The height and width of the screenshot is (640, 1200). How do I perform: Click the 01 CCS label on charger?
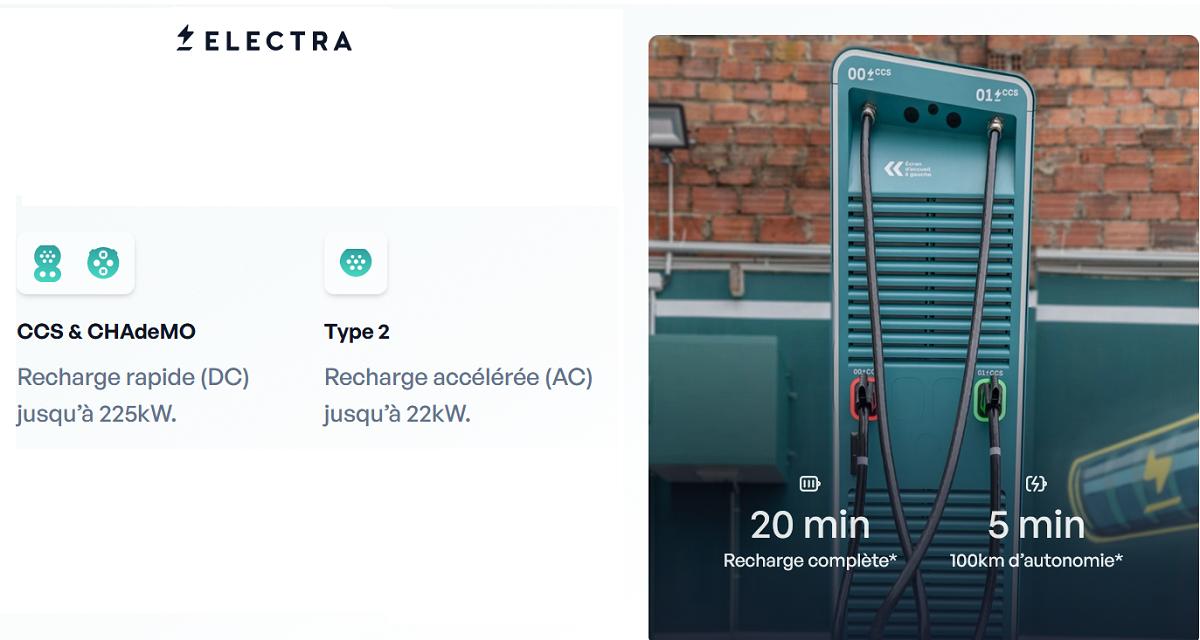click(x=997, y=94)
